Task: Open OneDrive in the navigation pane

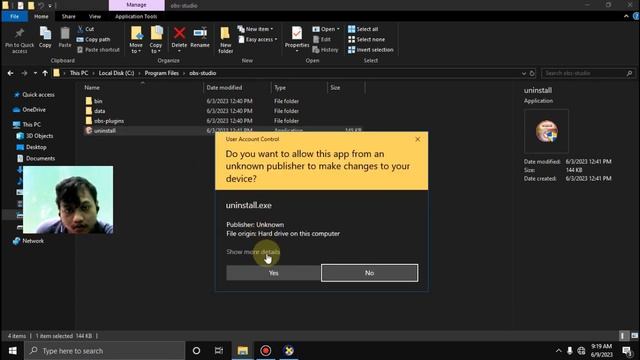Action: point(34,109)
